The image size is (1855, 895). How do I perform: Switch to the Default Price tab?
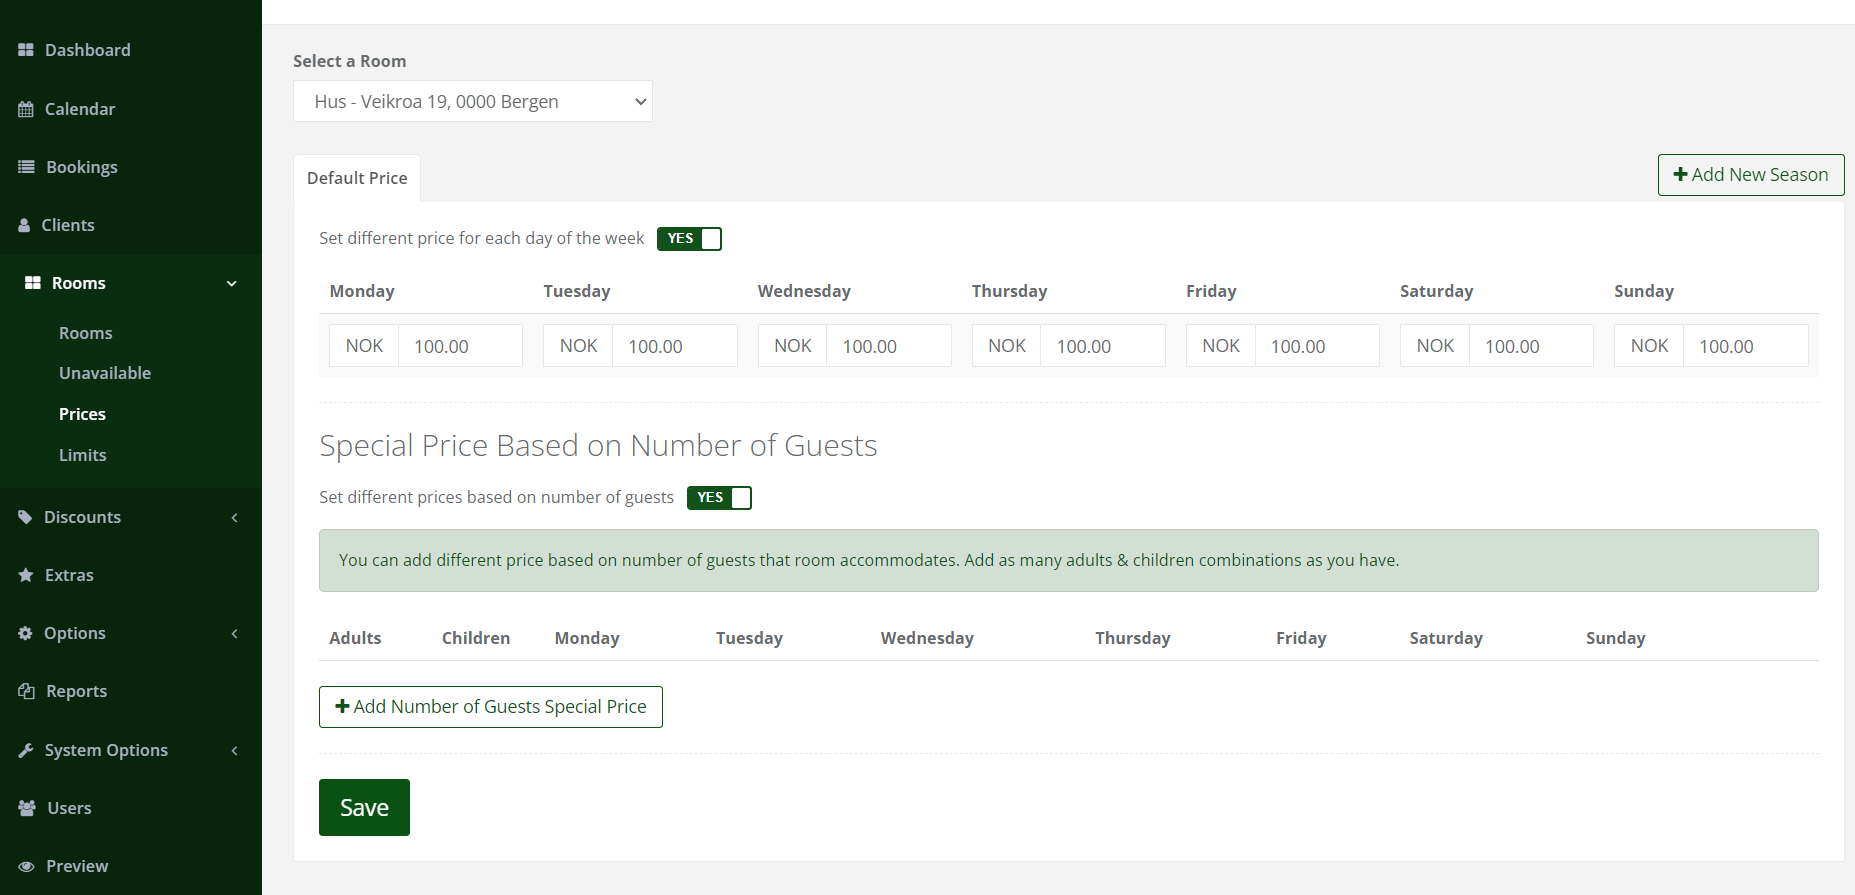(x=357, y=178)
